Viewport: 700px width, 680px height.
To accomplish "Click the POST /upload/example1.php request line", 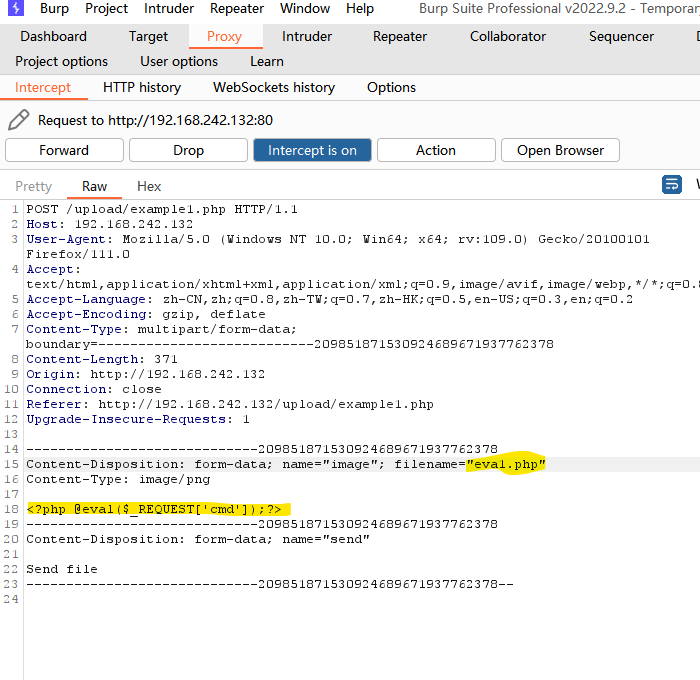I will 162,209.
